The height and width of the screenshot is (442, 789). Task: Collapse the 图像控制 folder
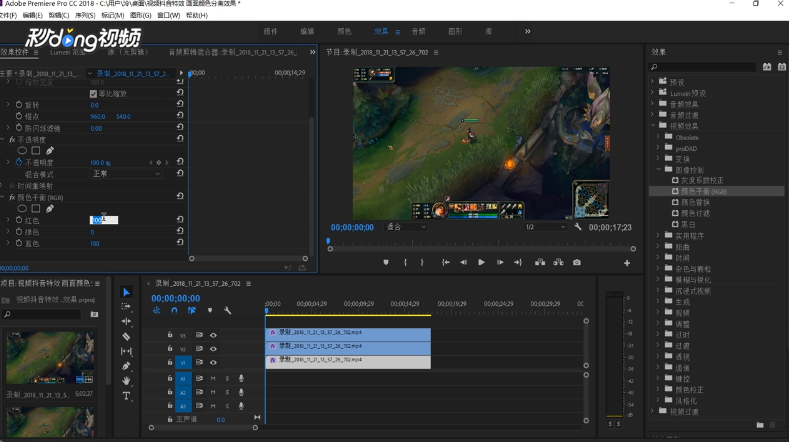(x=658, y=169)
